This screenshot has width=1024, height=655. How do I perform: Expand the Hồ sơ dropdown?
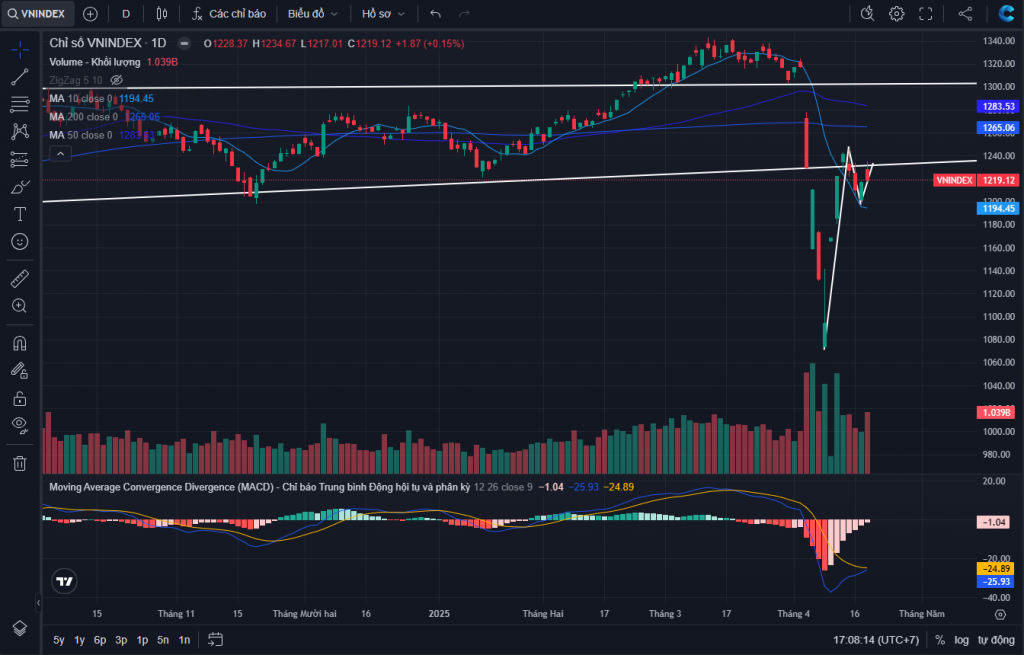(383, 14)
